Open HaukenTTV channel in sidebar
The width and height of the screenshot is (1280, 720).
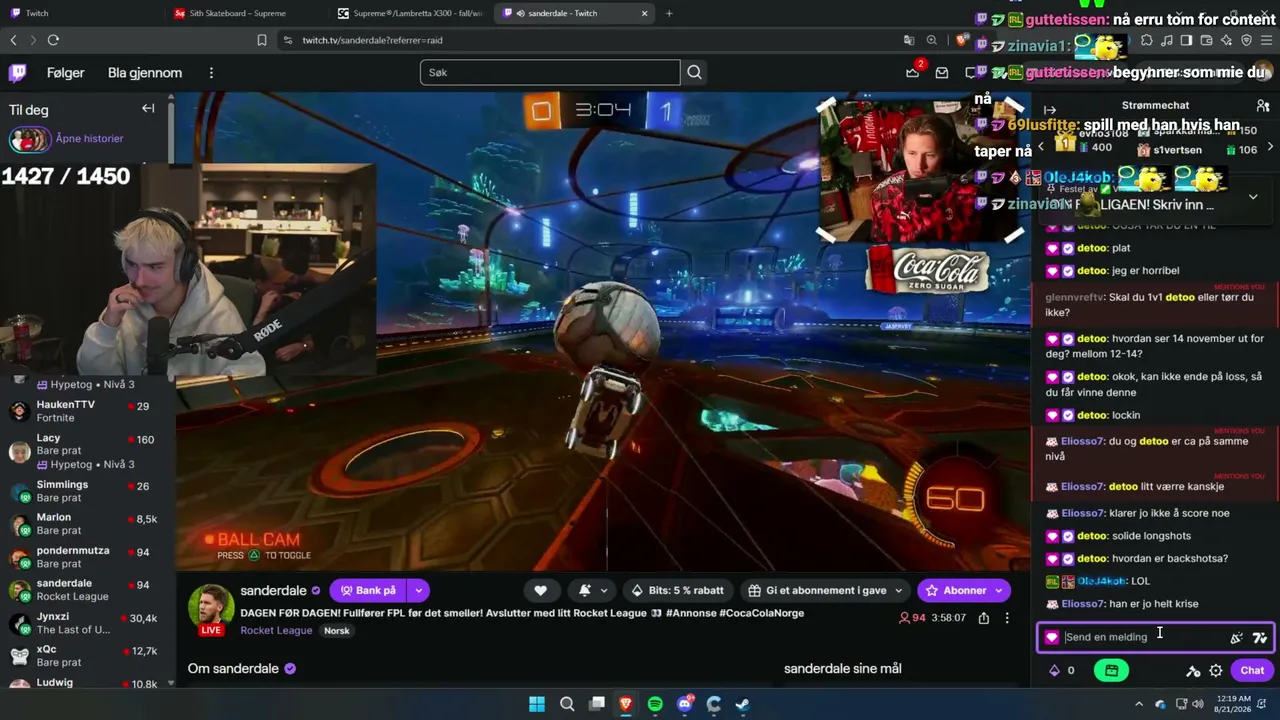pos(88,411)
